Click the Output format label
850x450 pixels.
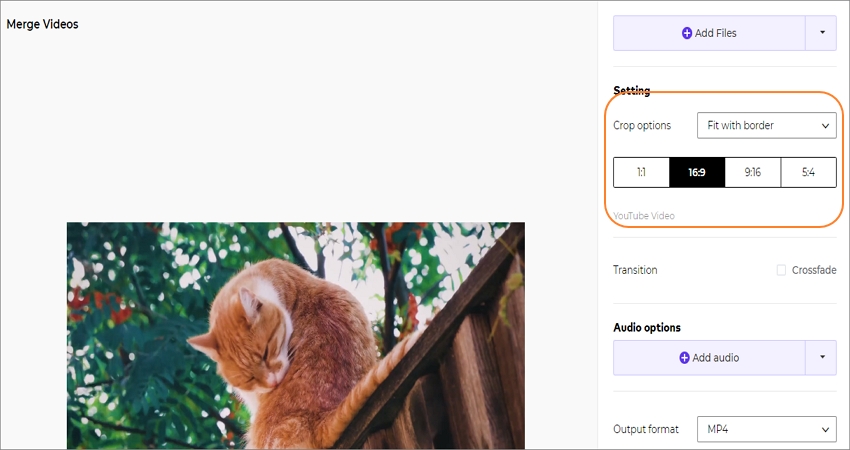coord(646,429)
